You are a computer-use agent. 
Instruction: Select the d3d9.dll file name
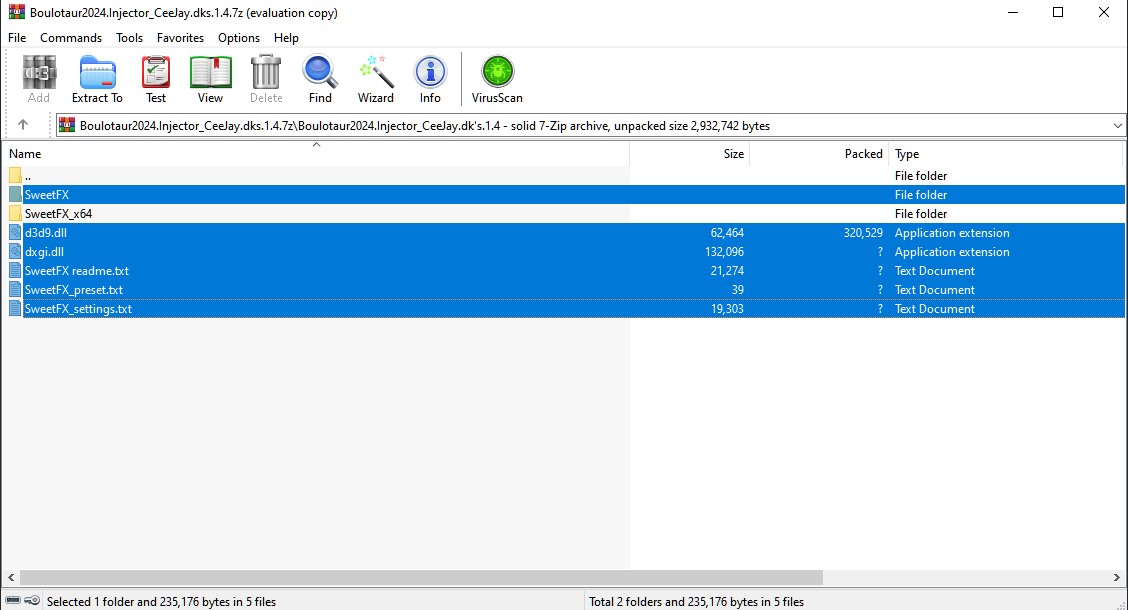tap(45, 232)
